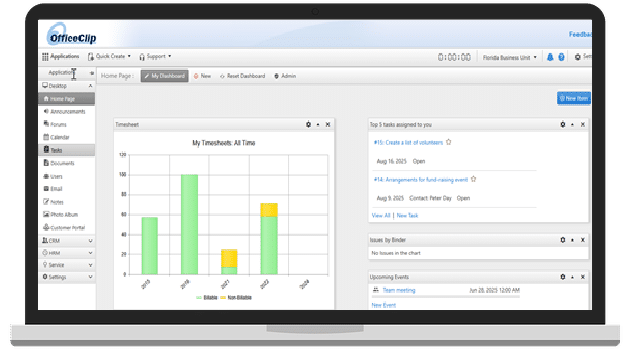The image size is (635, 360).
Task: Star the Create a list of volunteers task
Action: [449, 142]
